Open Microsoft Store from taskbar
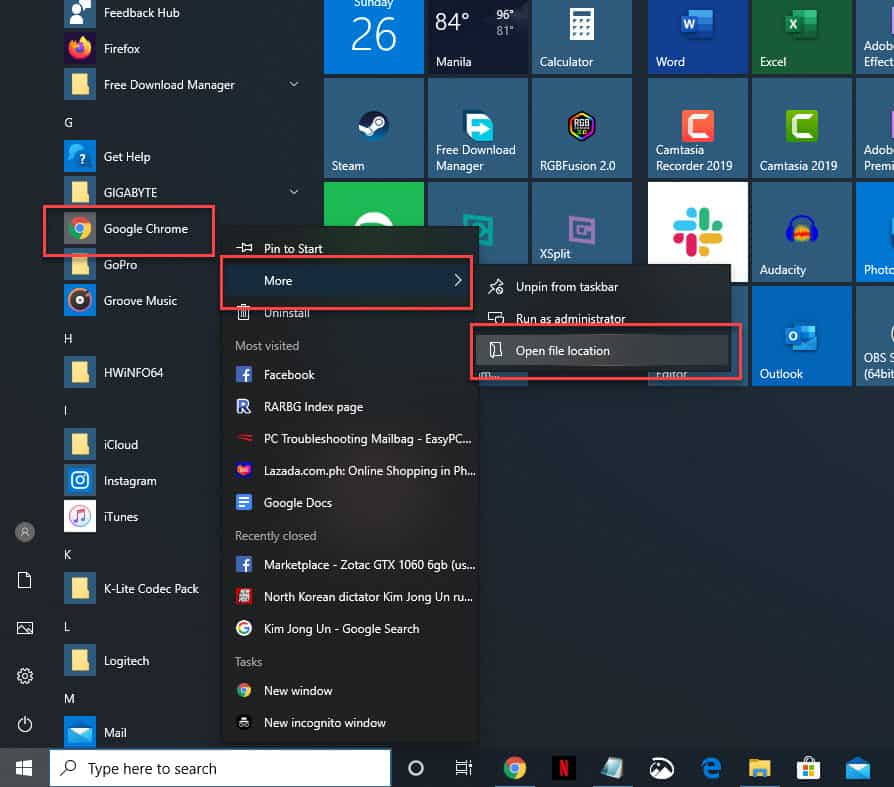 [x=808, y=768]
